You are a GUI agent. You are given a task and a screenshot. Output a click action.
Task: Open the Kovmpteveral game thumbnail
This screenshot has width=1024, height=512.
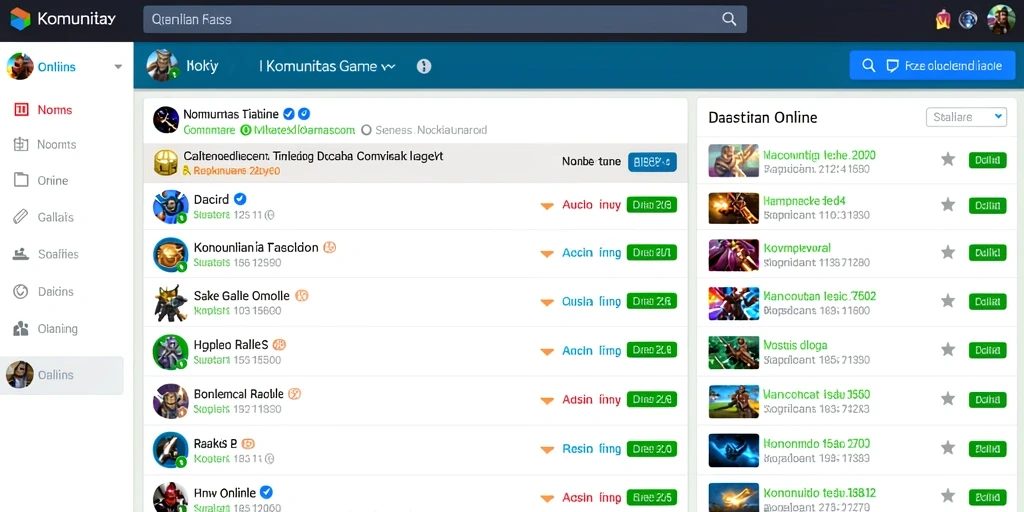click(x=733, y=255)
